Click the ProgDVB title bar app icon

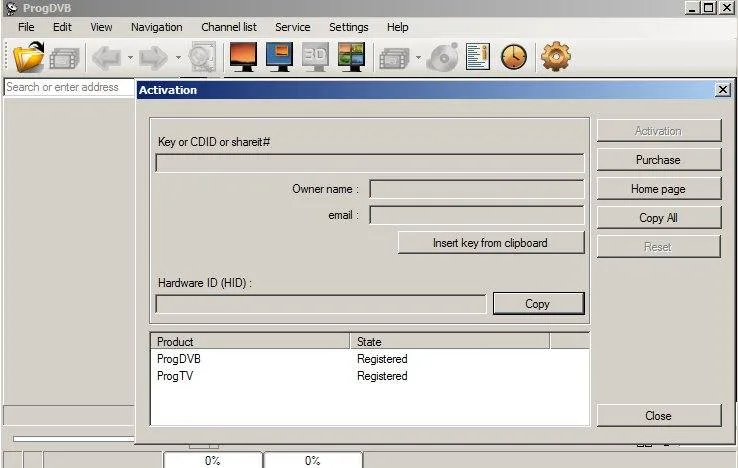11,8
